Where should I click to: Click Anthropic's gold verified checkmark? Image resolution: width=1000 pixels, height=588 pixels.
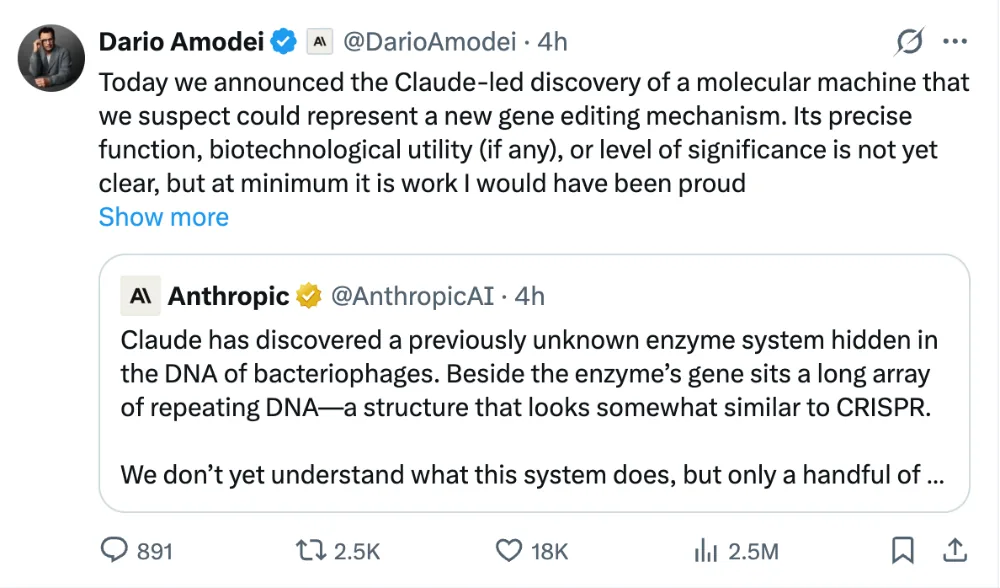coord(309,296)
